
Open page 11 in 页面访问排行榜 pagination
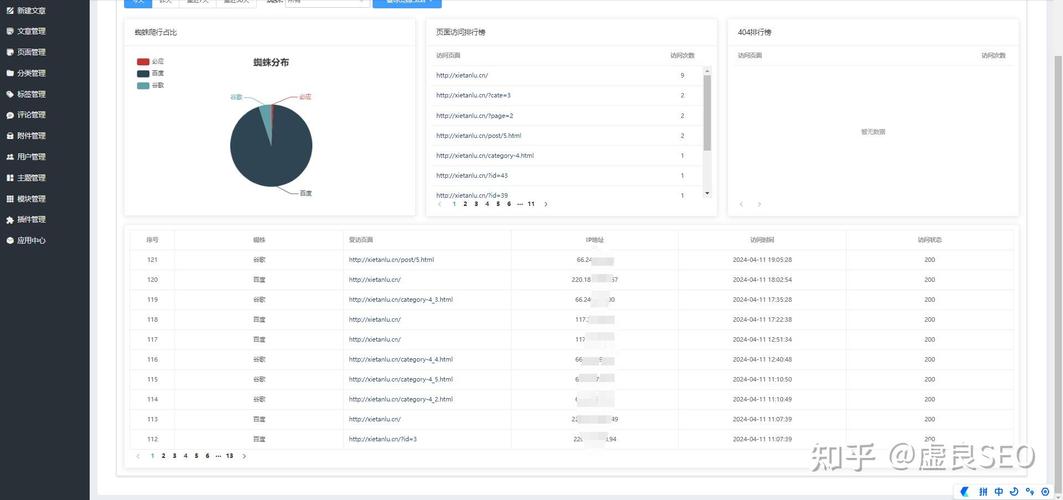point(531,204)
